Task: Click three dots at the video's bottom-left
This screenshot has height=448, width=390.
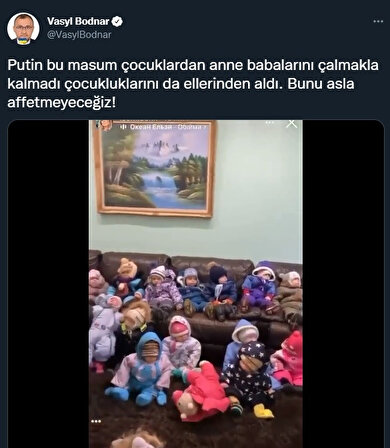Action: (x=96, y=421)
